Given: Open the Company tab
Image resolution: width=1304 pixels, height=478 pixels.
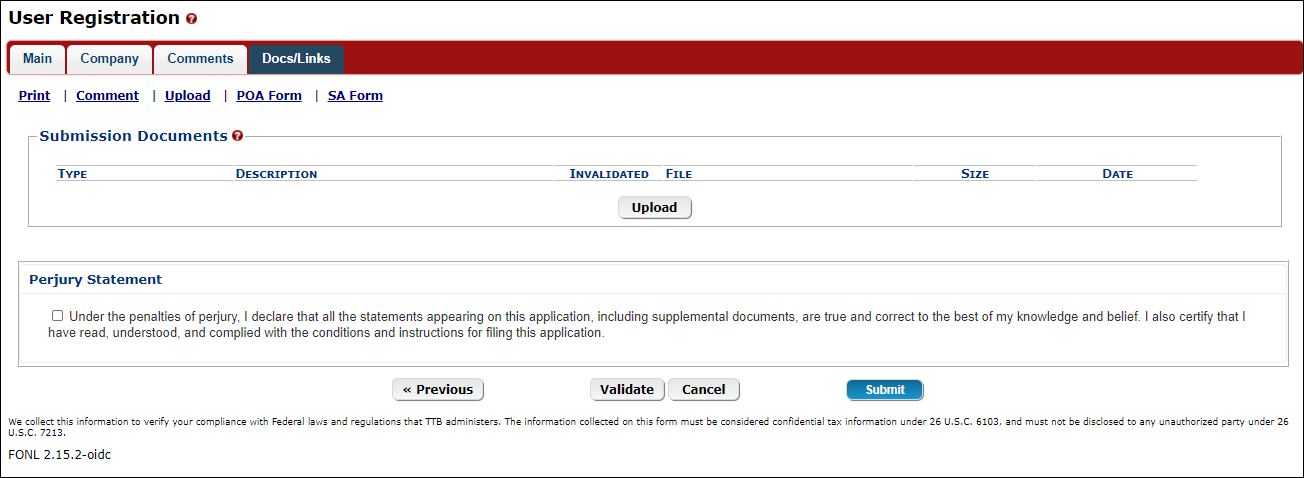Looking at the screenshot, I should pyautogui.click(x=109, y=59).
